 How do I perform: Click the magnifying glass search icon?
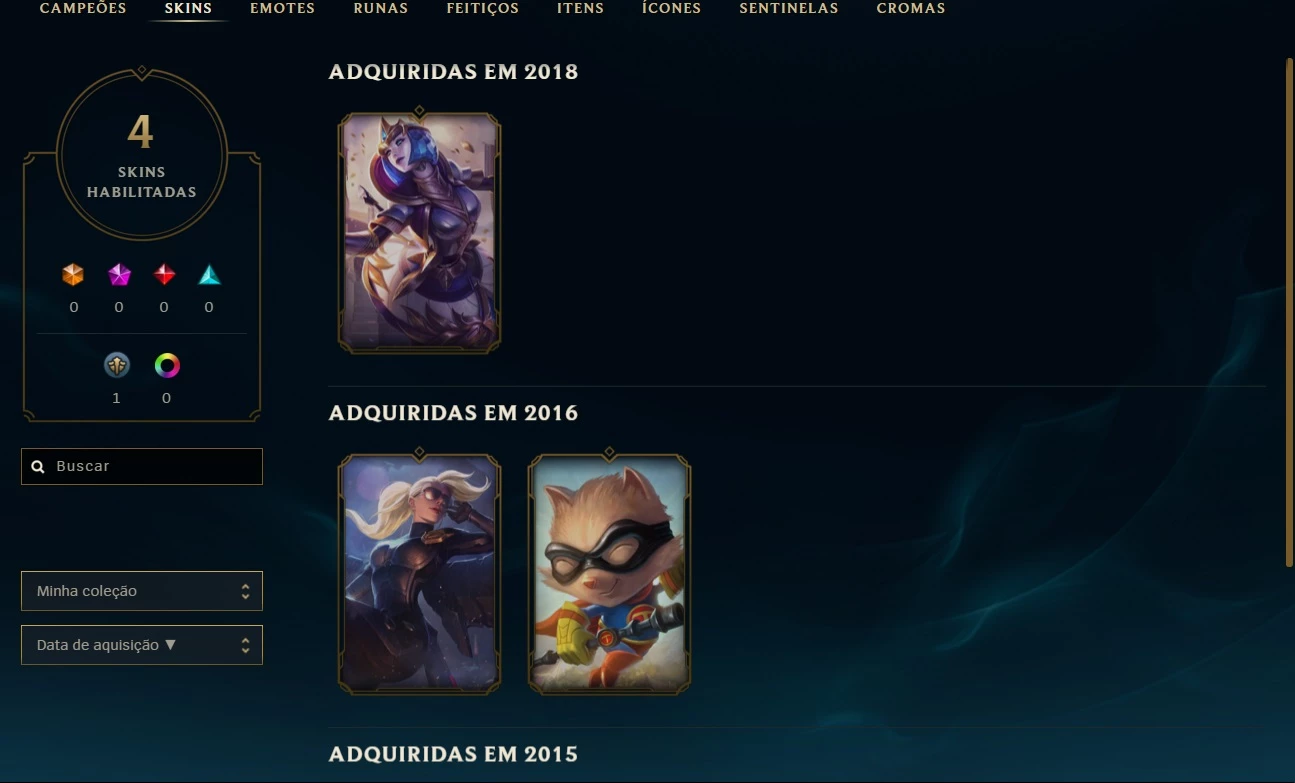38,466
